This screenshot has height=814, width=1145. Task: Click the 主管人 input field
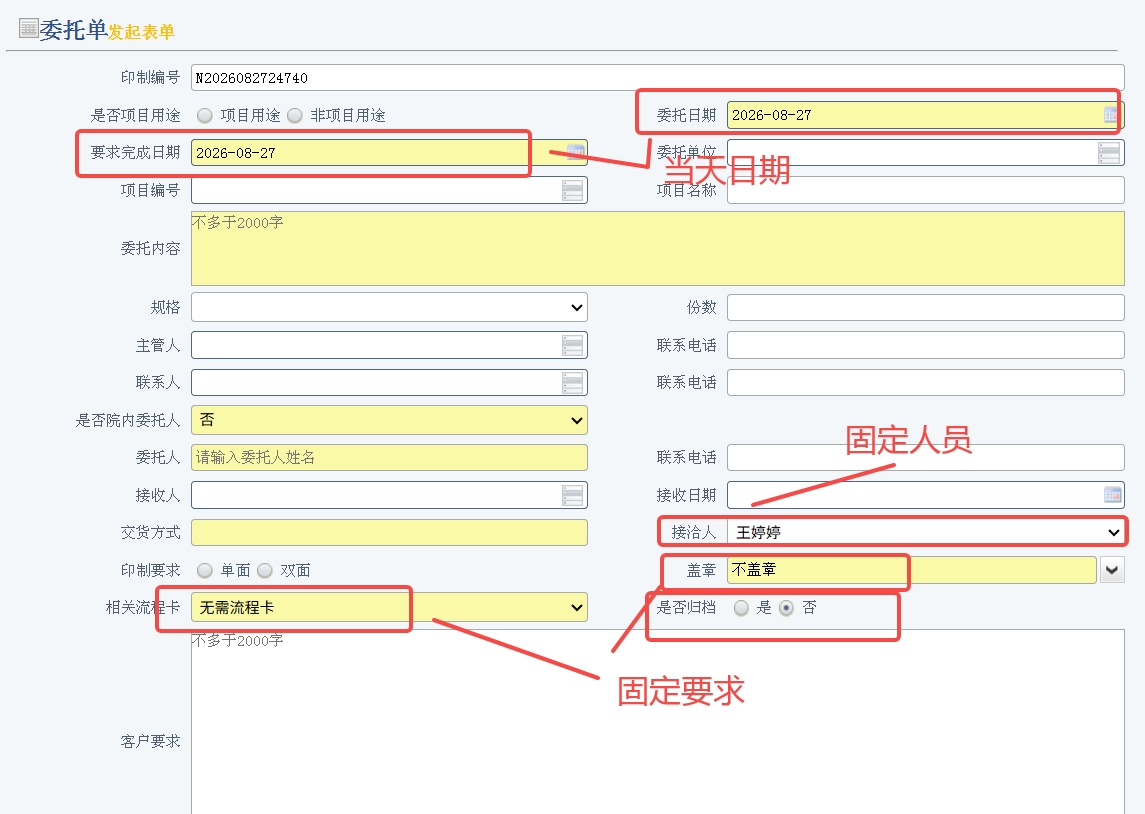(389, 345)
